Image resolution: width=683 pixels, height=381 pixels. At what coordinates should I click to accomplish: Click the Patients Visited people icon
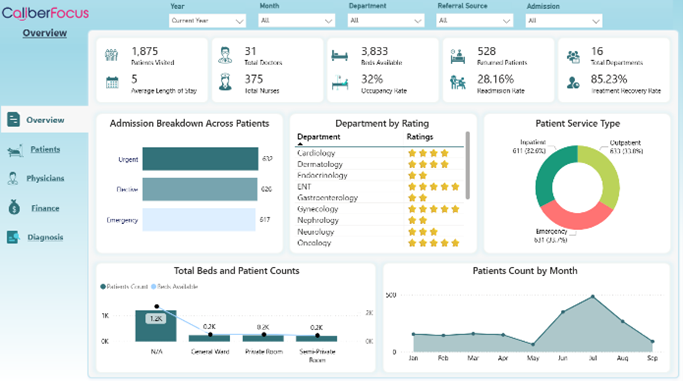(x=112, y=55)
